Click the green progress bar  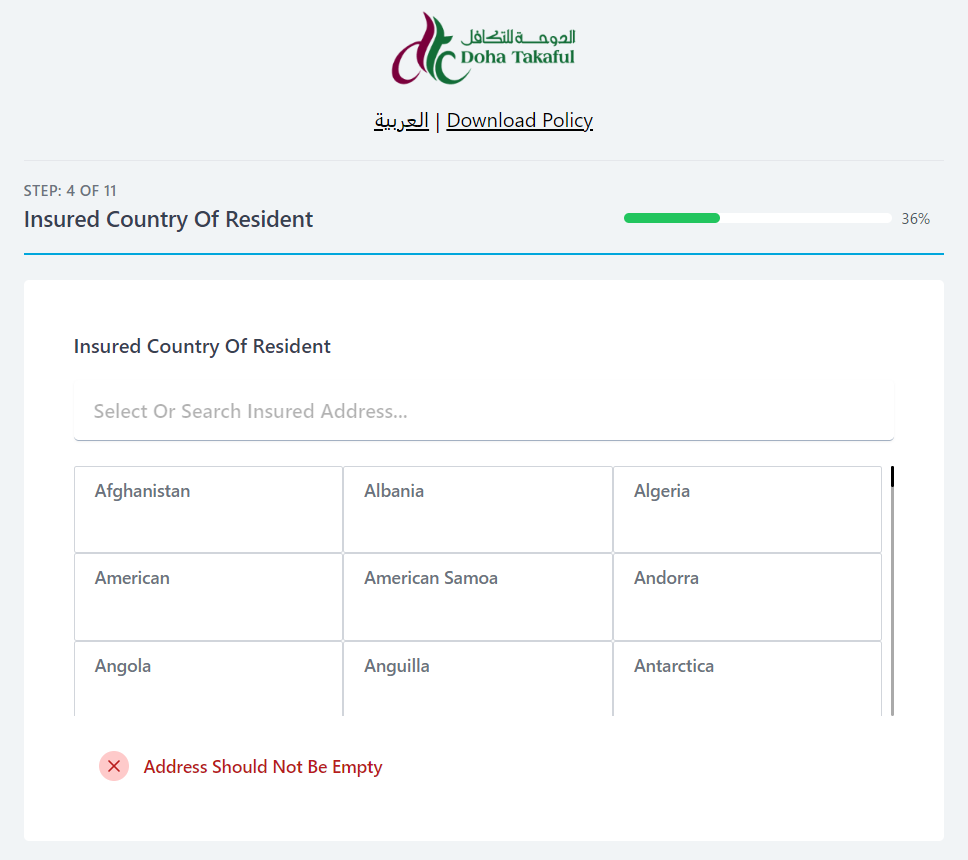tap(672, 218)
